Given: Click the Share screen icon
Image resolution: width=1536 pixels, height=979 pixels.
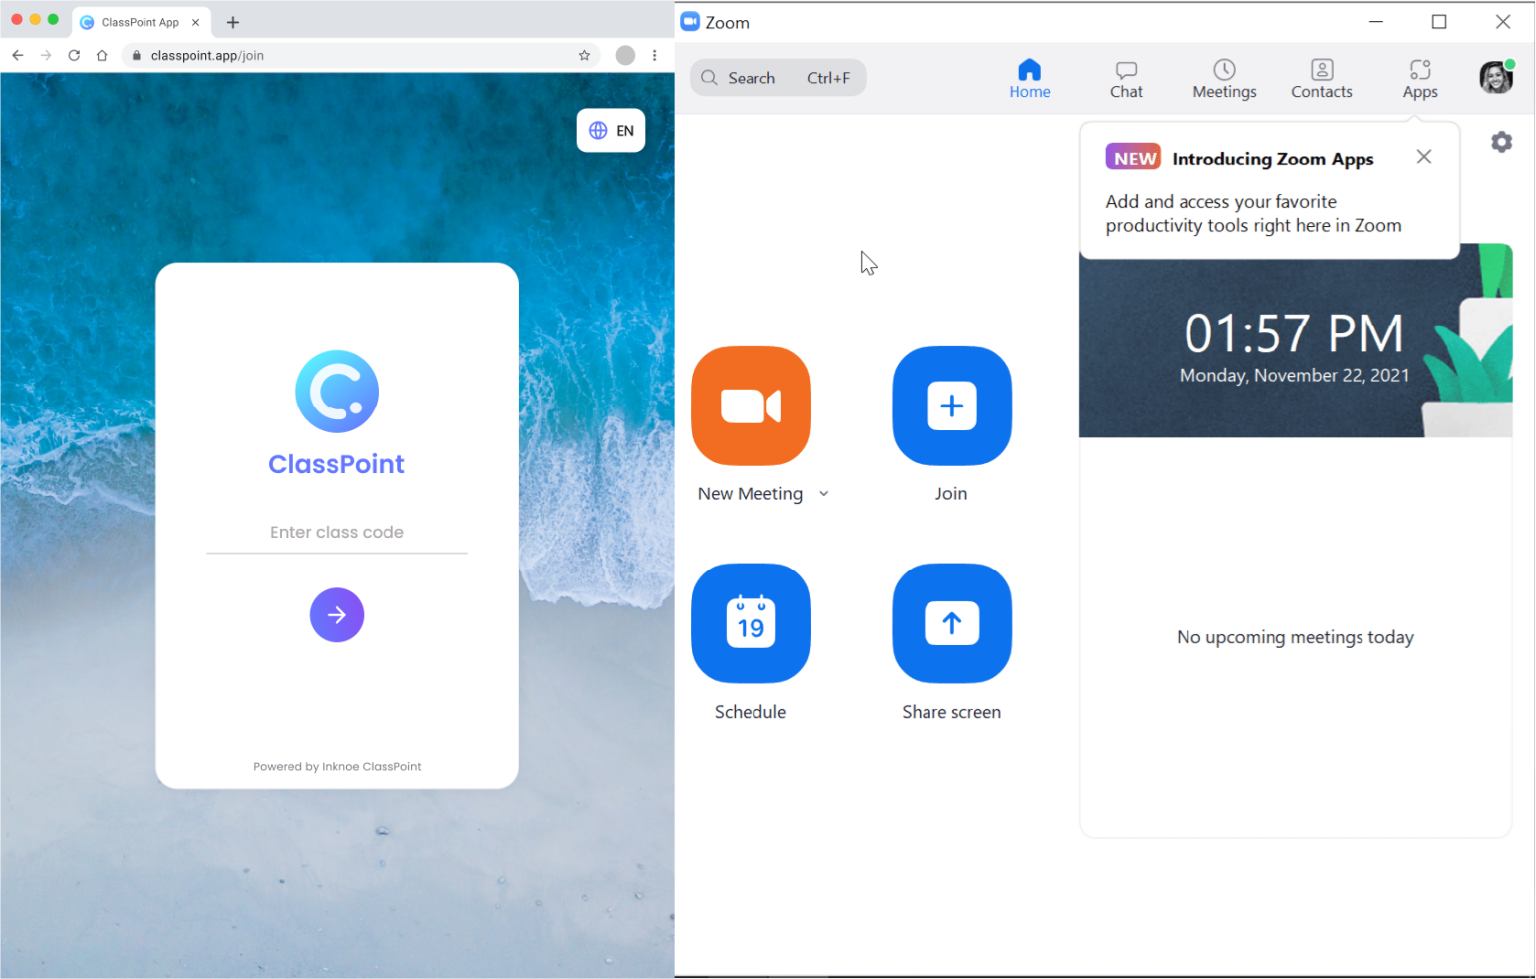Looking at the screenshot, I should coord(951,623).
